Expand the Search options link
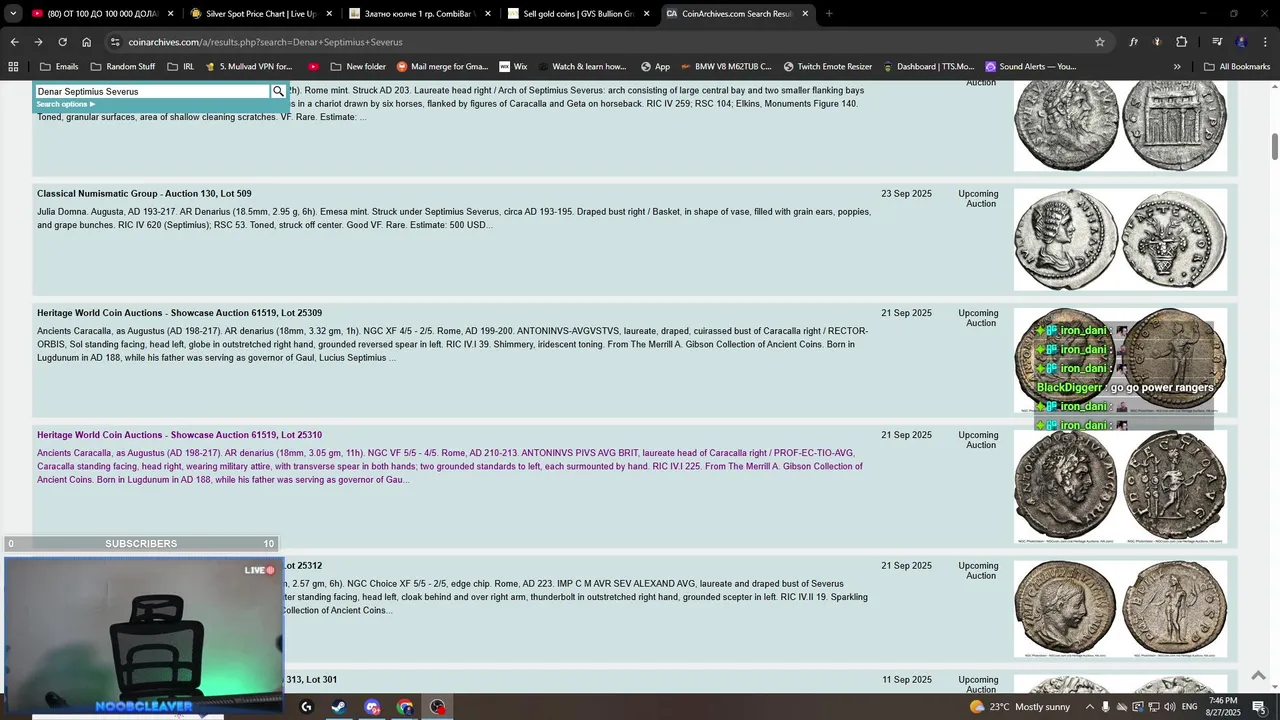 (x=66, y=104)
